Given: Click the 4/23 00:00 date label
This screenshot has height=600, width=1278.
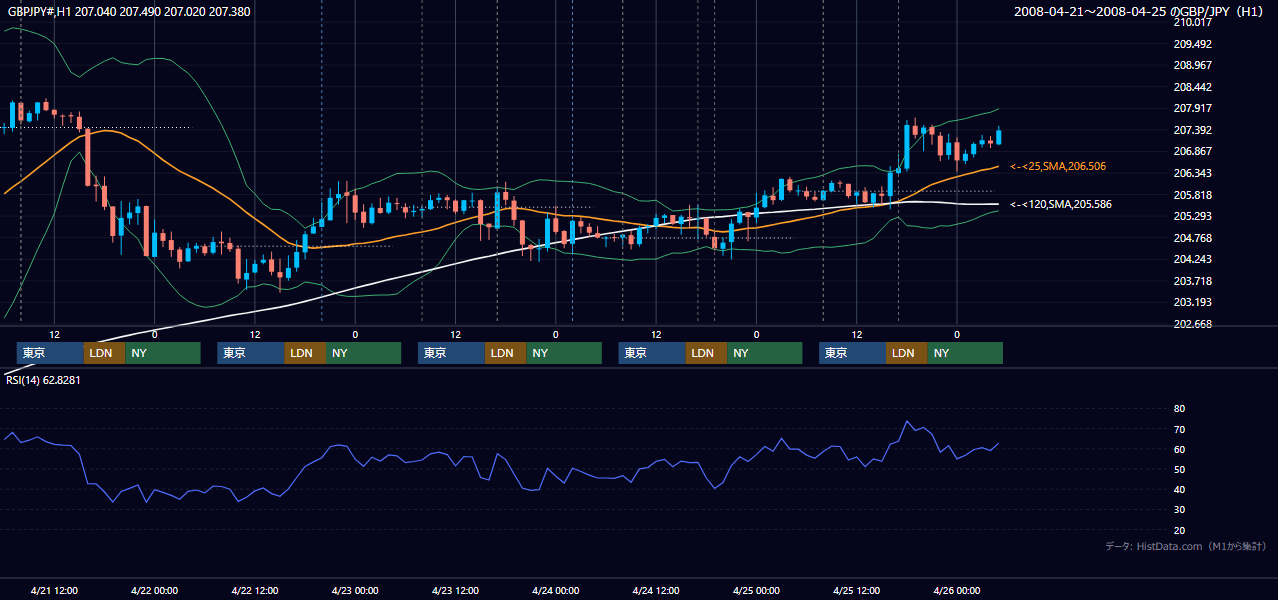Looking at the screenshot, I should point(355,590).
